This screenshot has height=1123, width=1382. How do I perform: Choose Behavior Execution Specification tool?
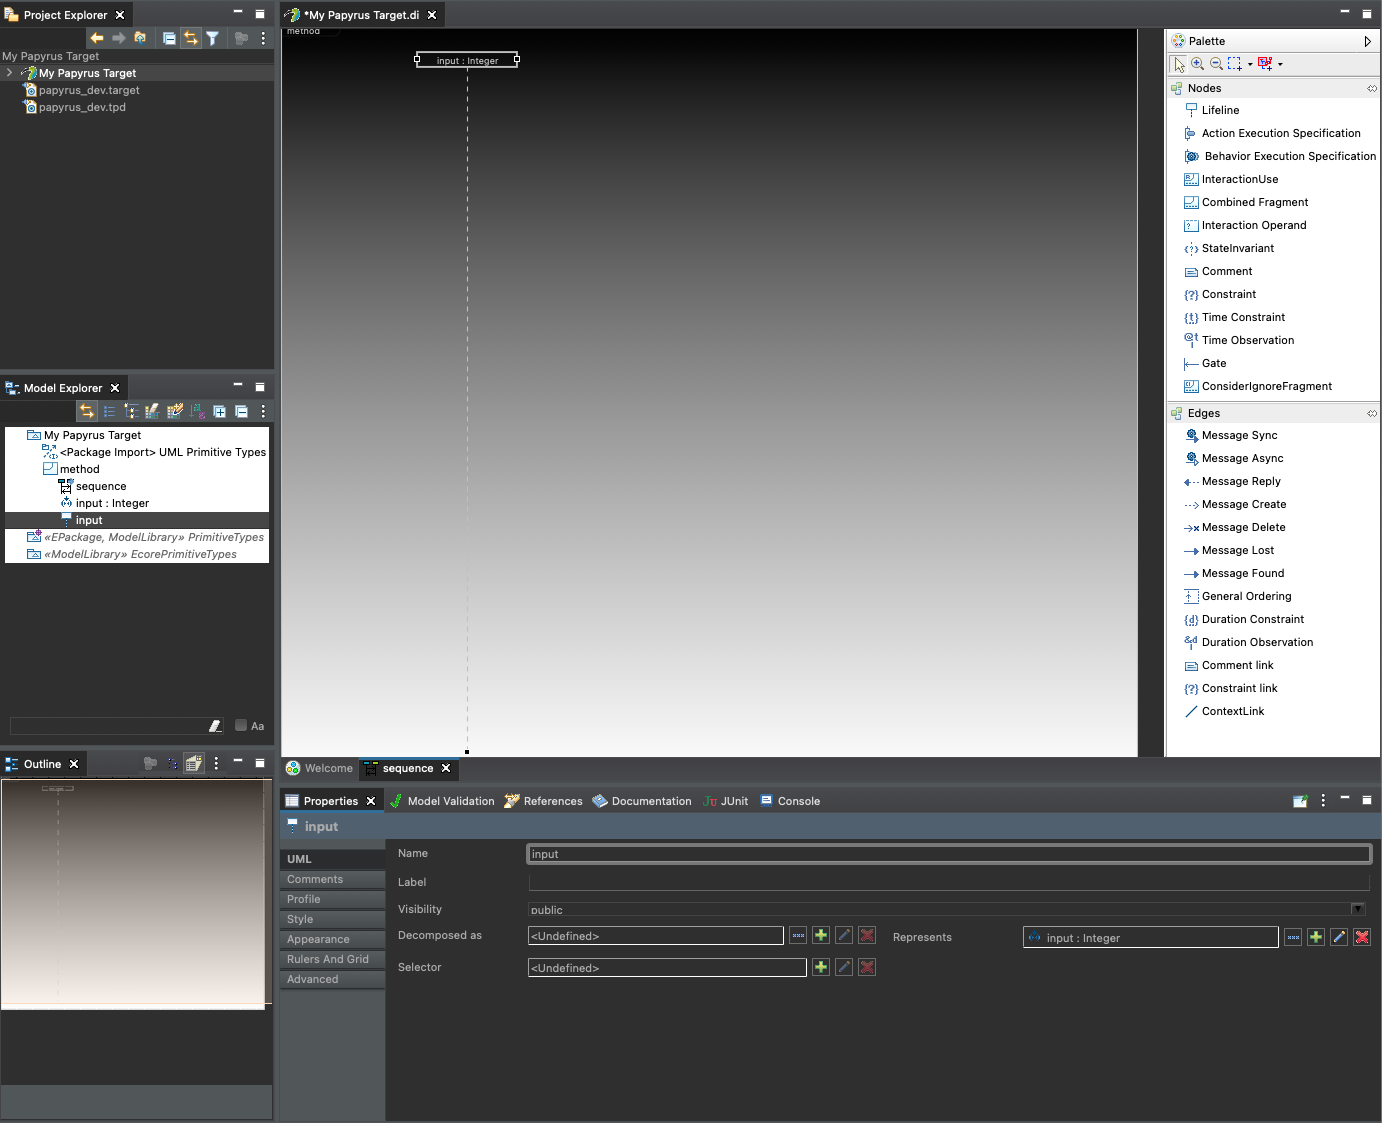(1280, 156)
